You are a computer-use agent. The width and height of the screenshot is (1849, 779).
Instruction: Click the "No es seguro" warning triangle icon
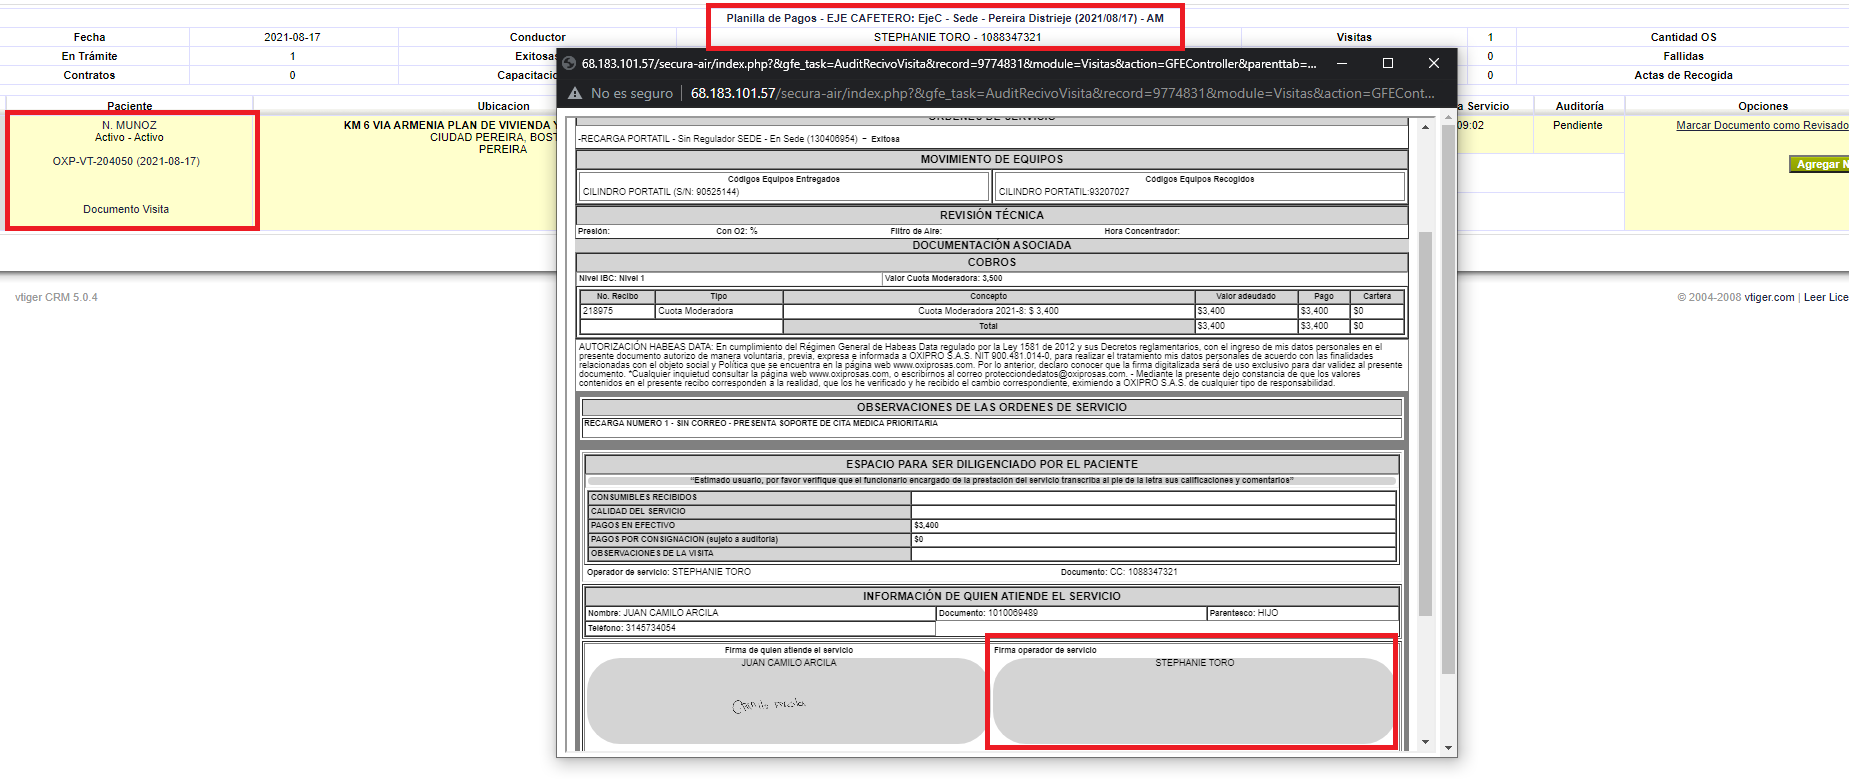[575, 93]
